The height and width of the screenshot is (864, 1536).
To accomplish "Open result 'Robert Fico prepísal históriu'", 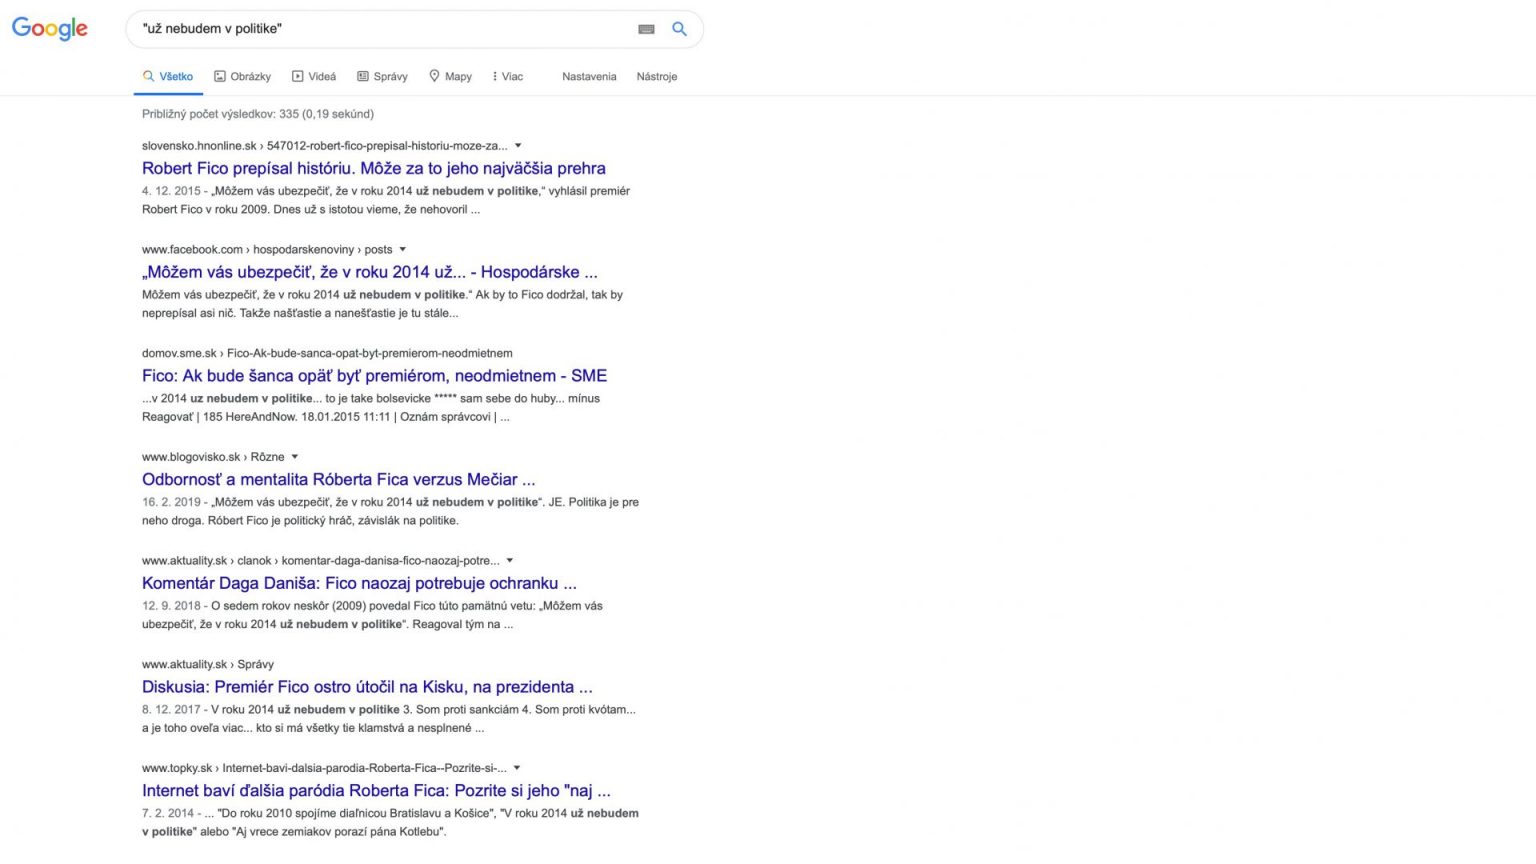I will pyautogui.click(x=373, y=168).
